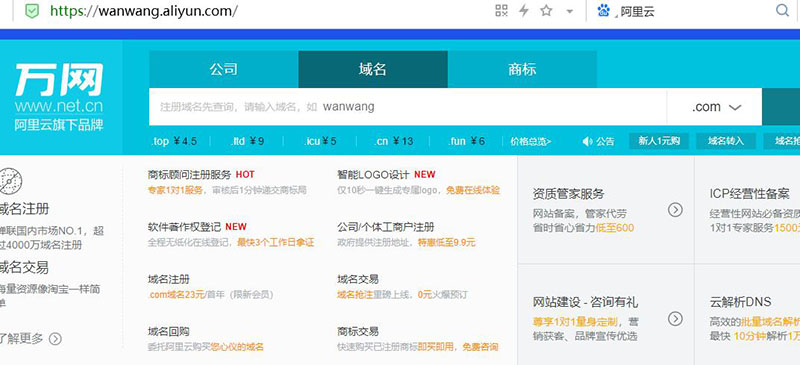
Task: Open the 资质管家服务 card title
Action: pyautogui.click(x=568, y=194)
